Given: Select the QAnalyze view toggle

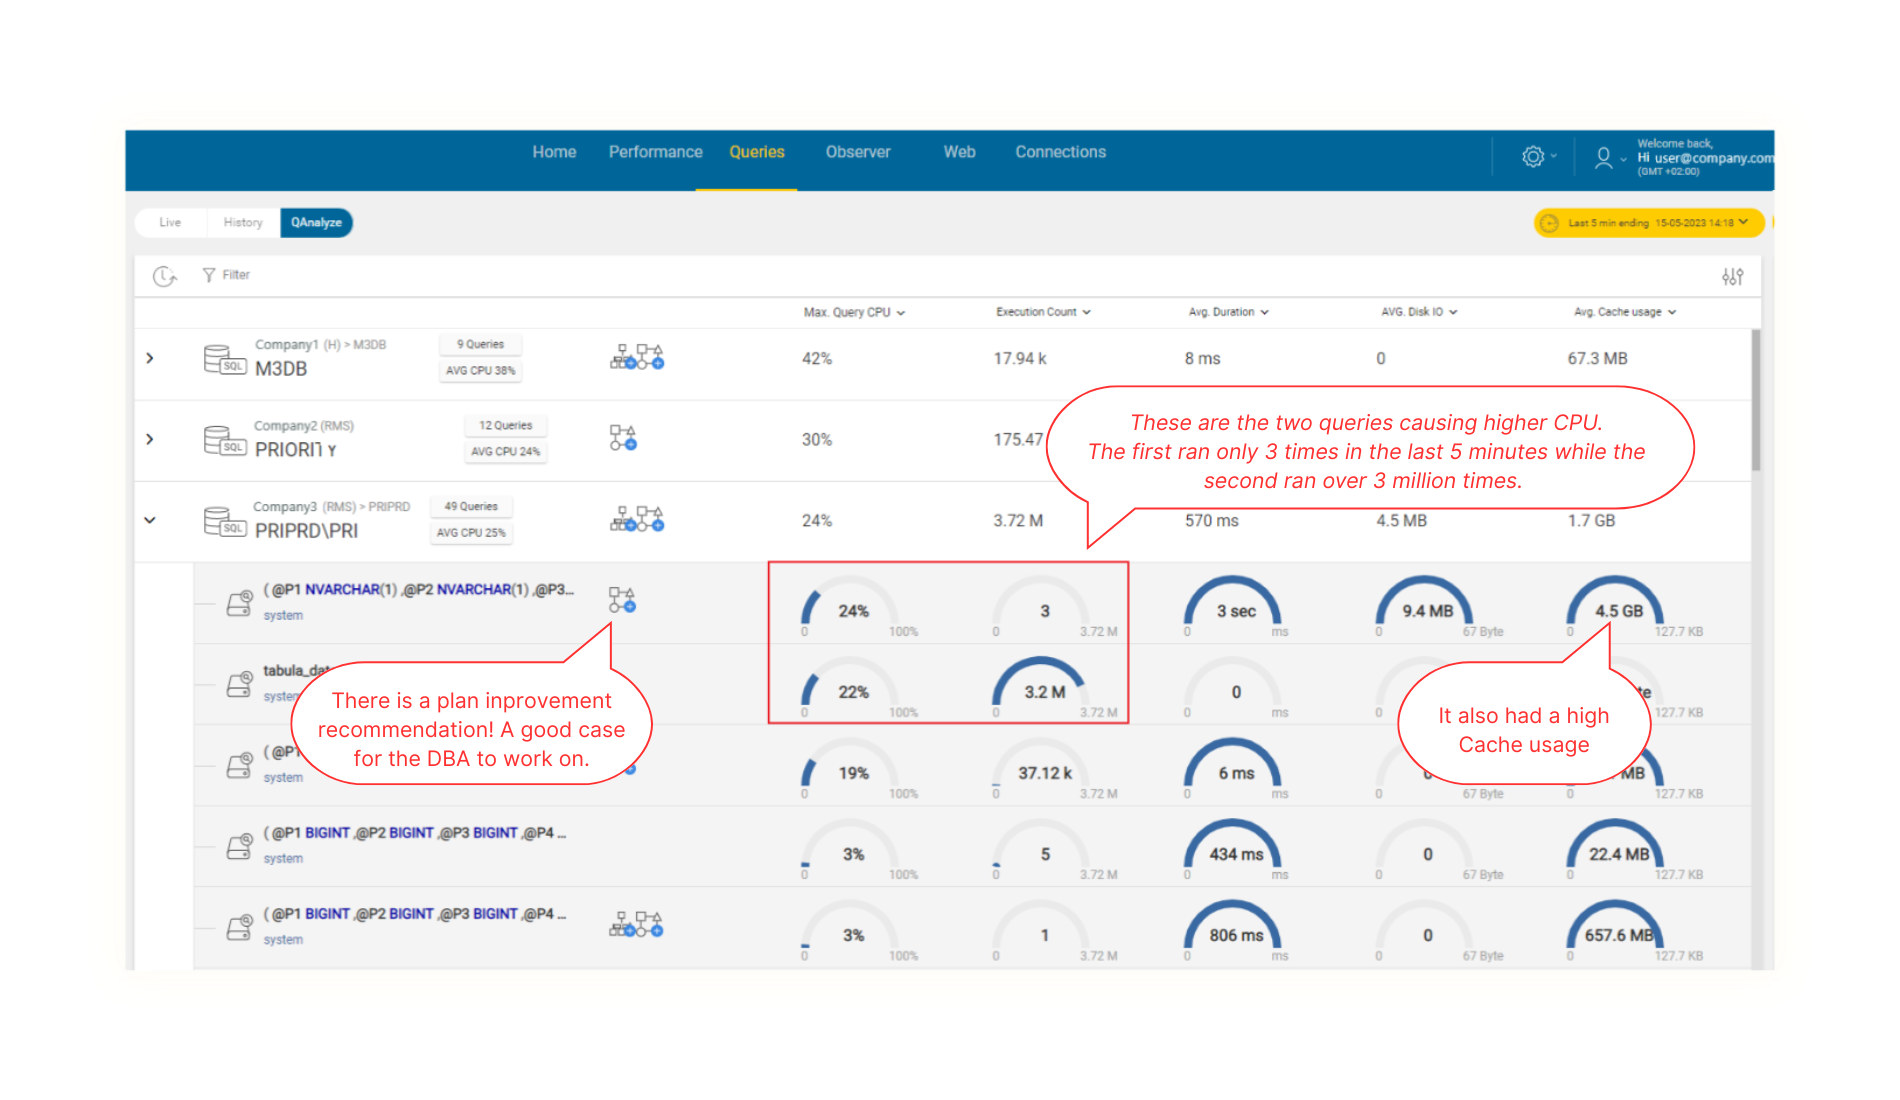Looking at the screenshot, I should tap(316, 223).
